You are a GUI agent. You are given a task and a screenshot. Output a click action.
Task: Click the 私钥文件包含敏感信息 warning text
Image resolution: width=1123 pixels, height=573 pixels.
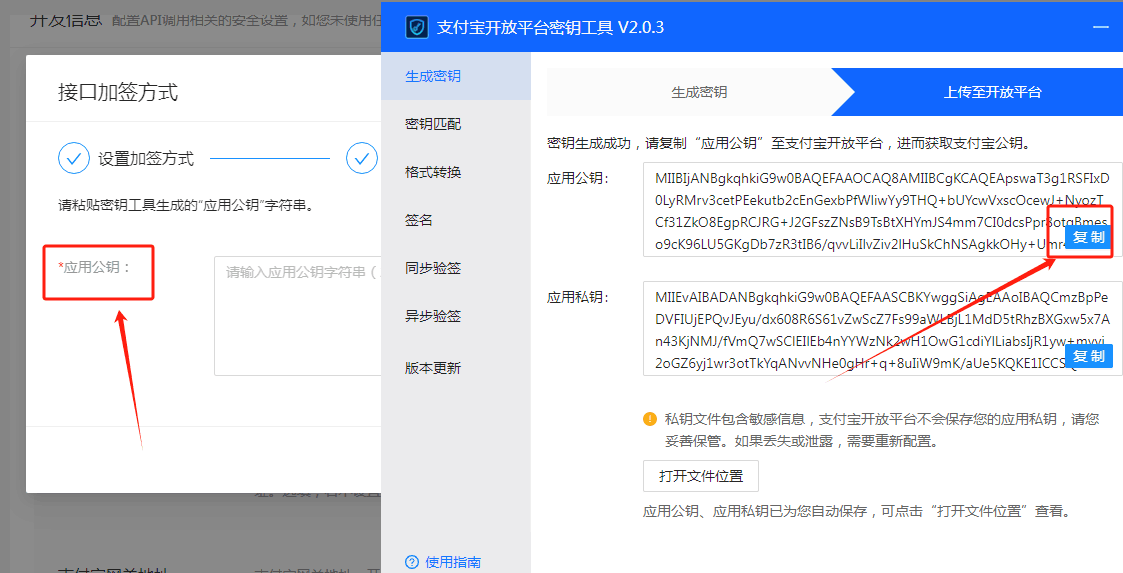[x=882, y=430]
